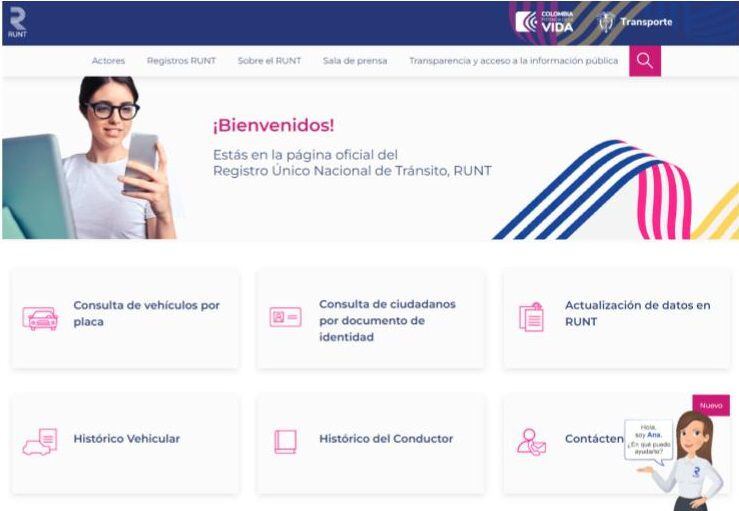Click the book icon for driver history

pos(285,442)
